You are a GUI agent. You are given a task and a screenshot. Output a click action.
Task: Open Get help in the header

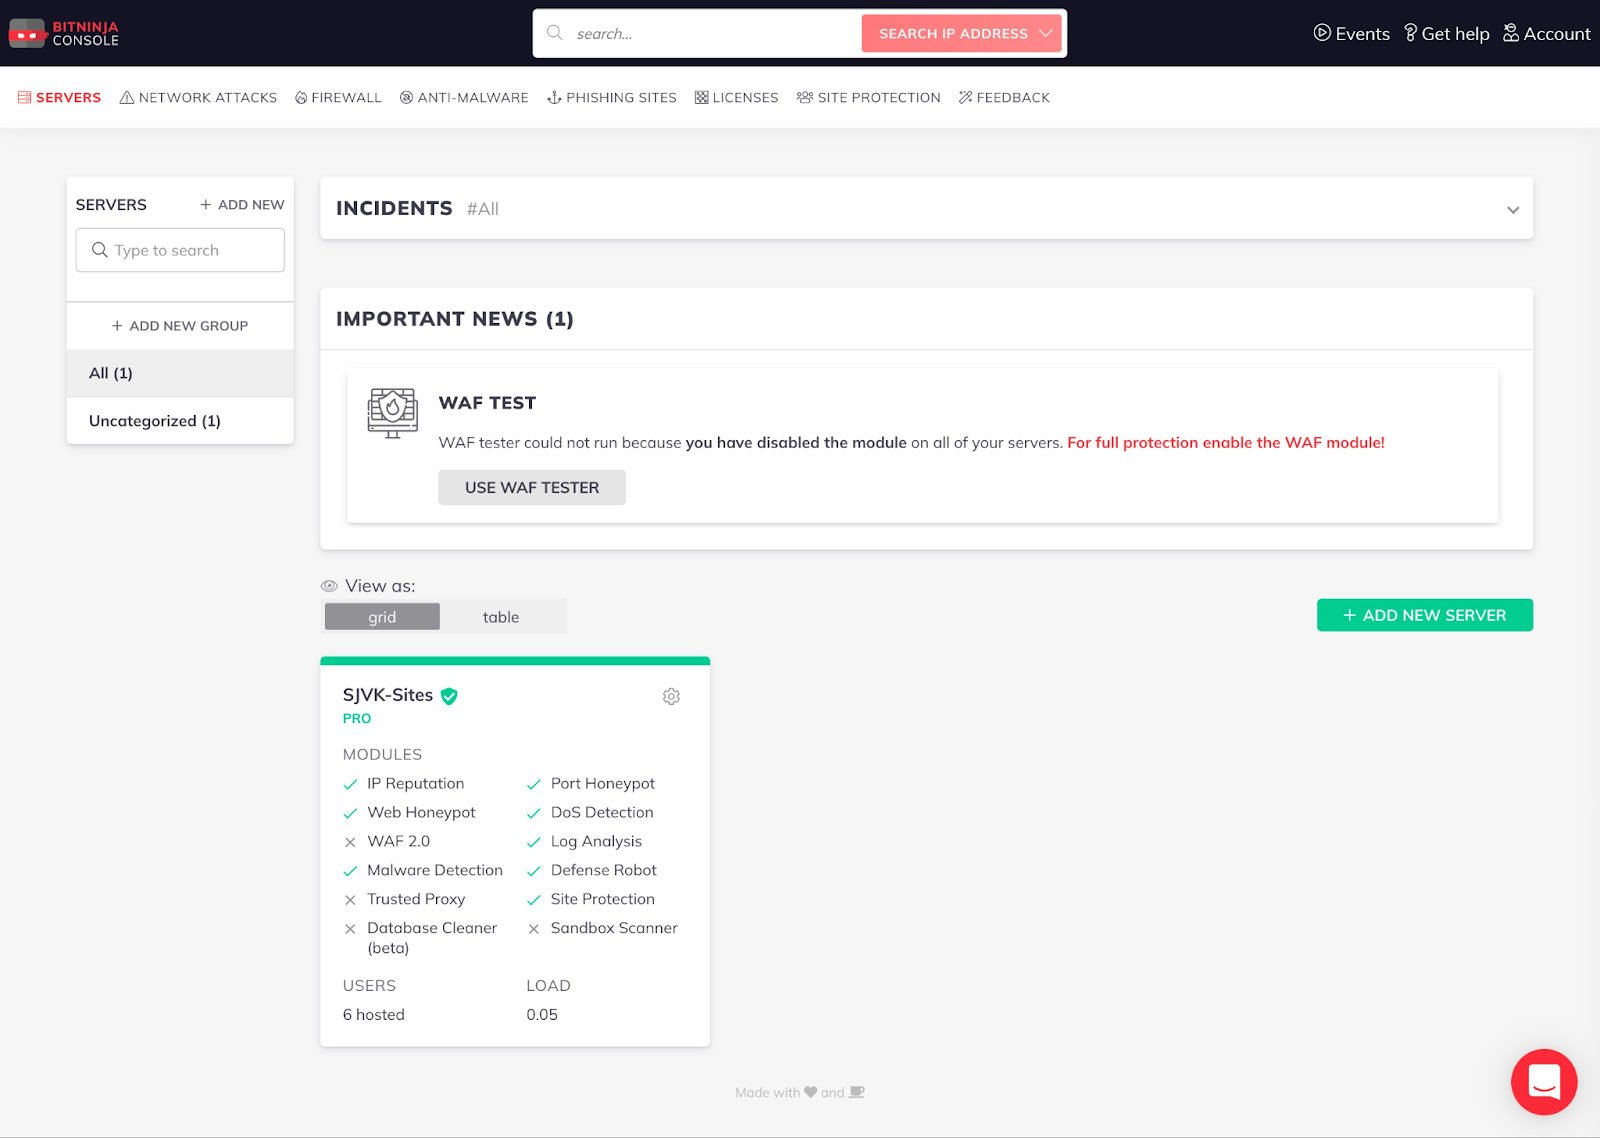(1446, 33)
